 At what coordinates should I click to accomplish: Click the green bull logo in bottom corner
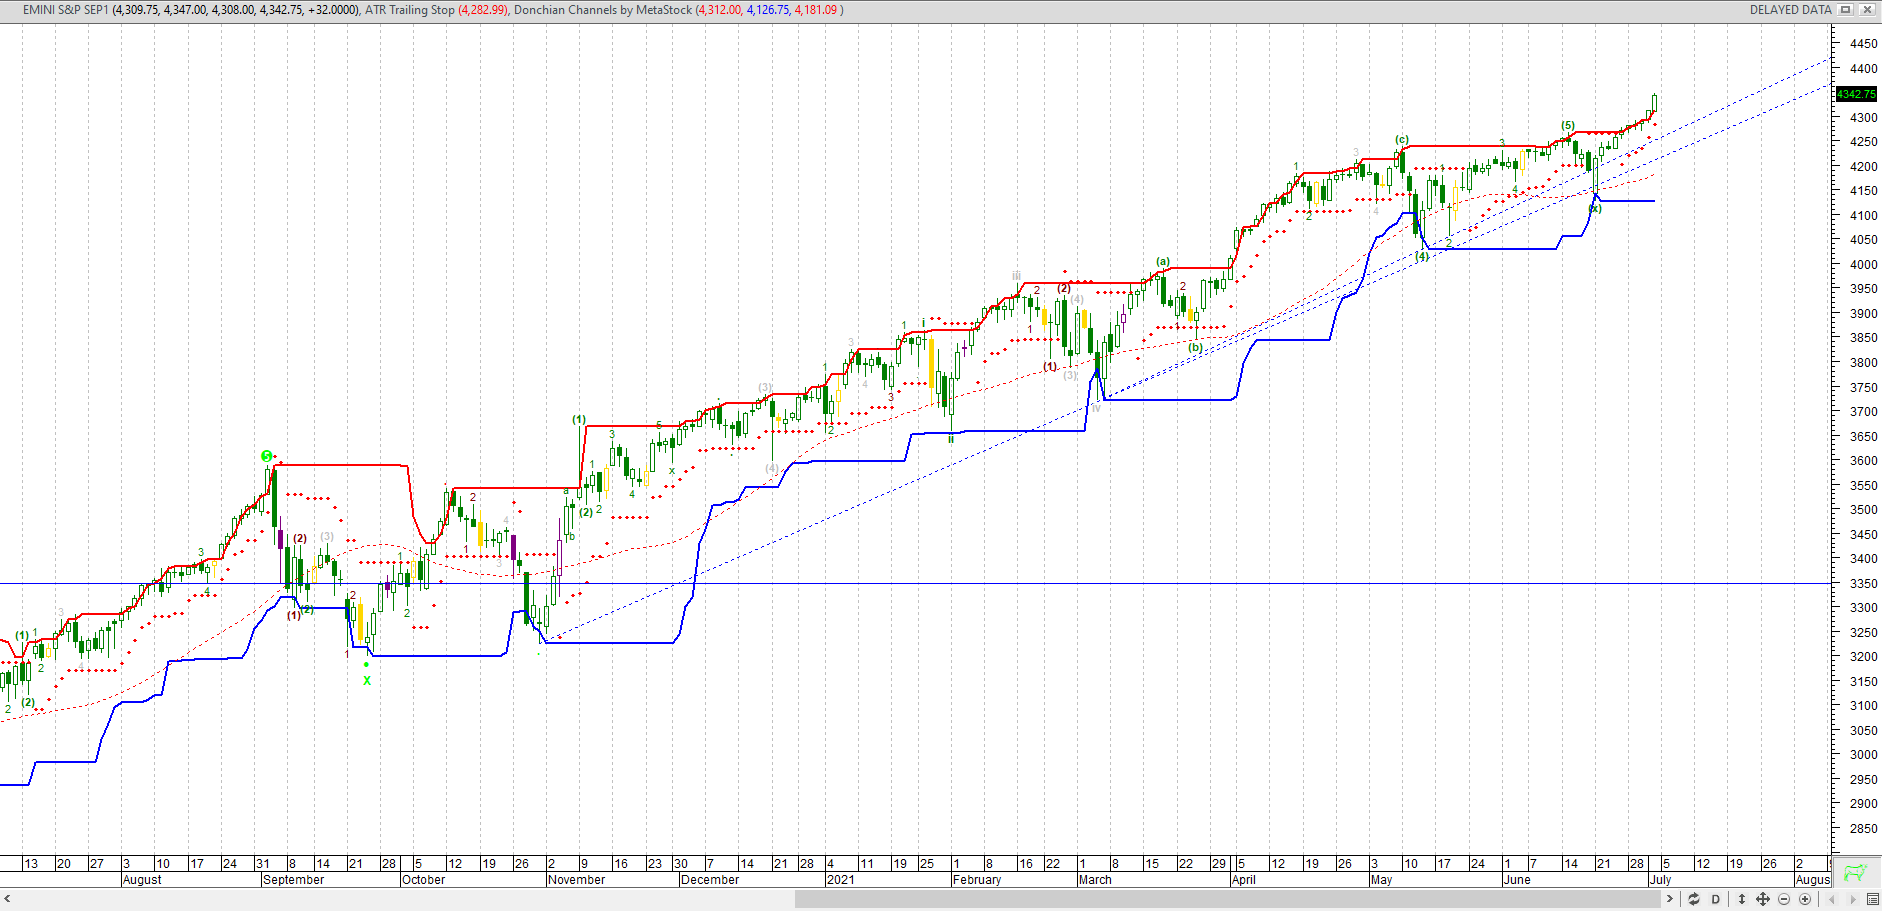[x=1855, y=874]
